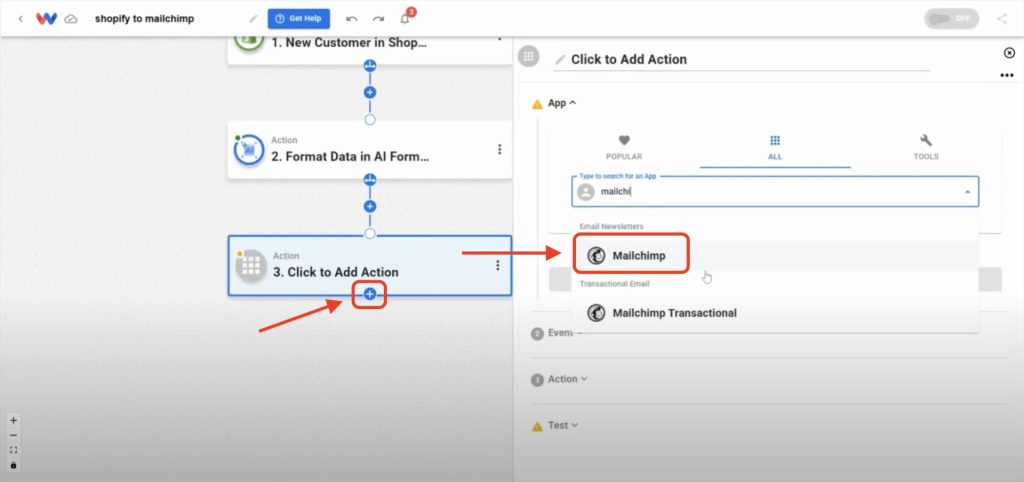Click the Get Help button
Screen dimensions: 1024x482
coord(298,18)
